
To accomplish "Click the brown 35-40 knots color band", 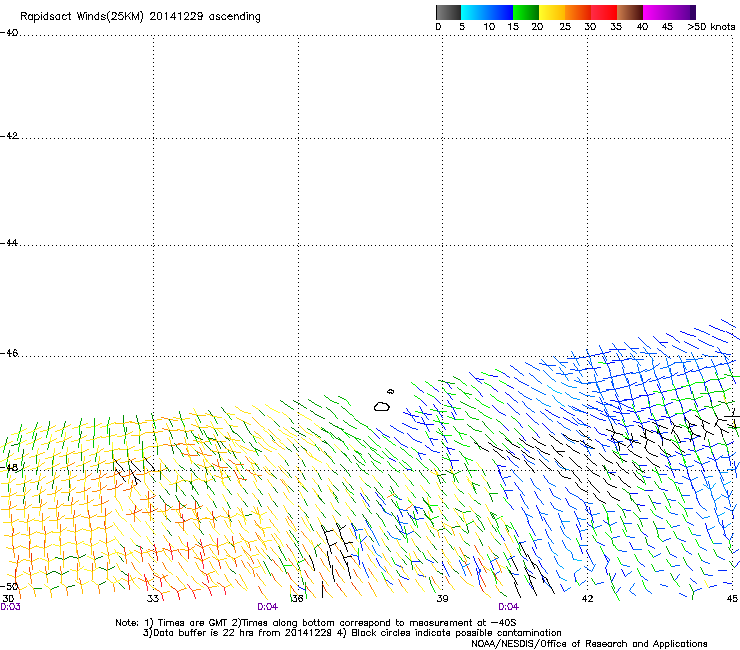I will [x=630, y=12].
